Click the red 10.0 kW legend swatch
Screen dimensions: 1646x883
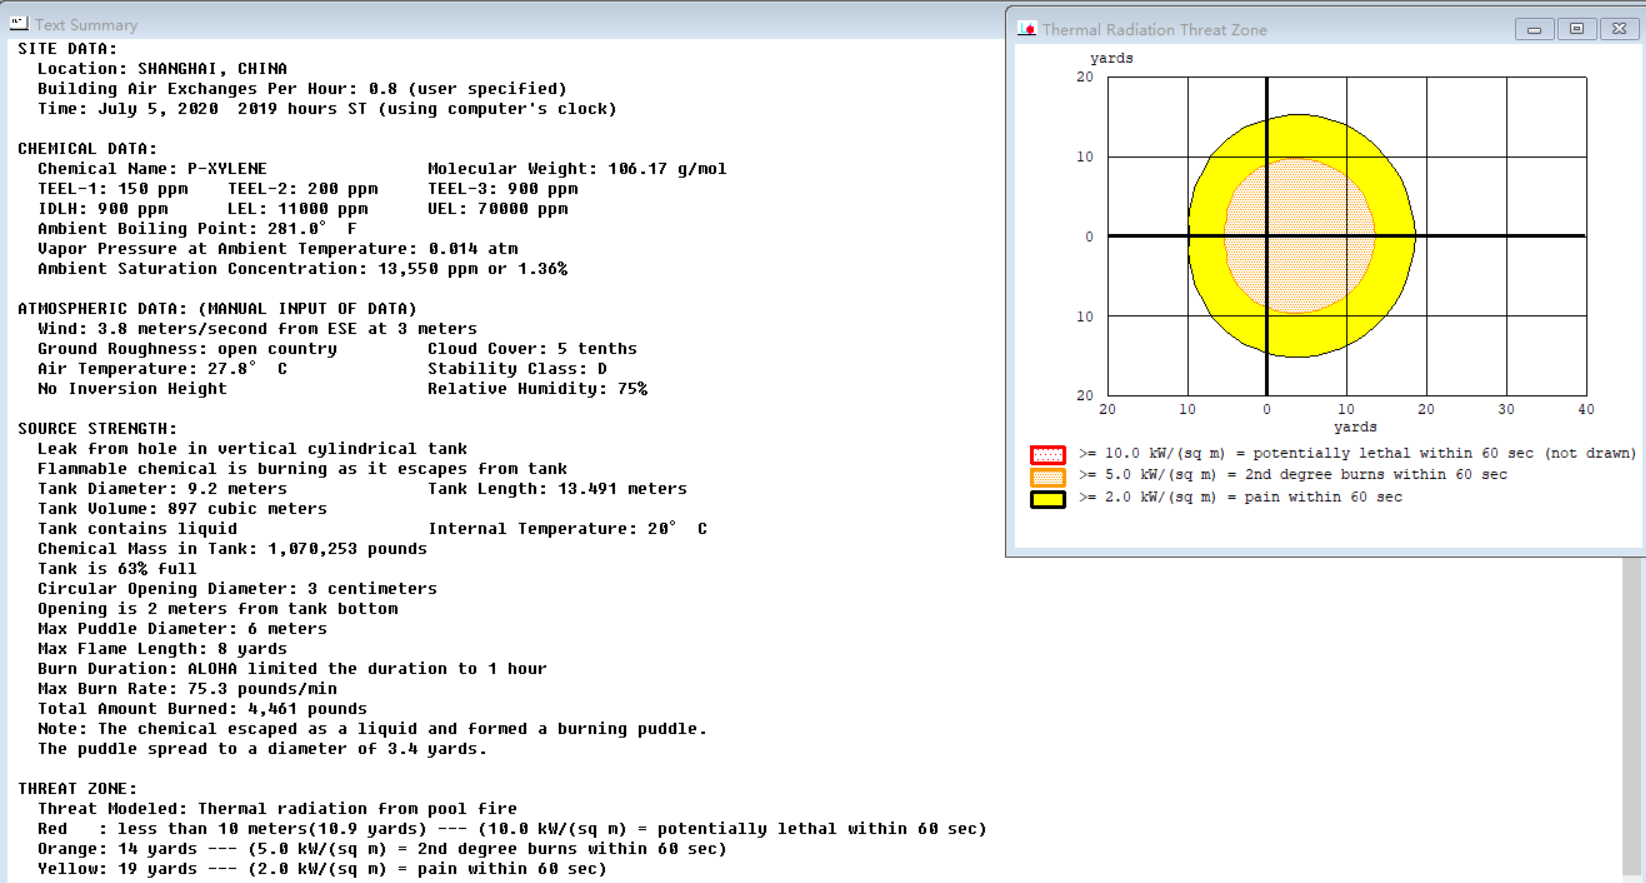[1048, 454]
